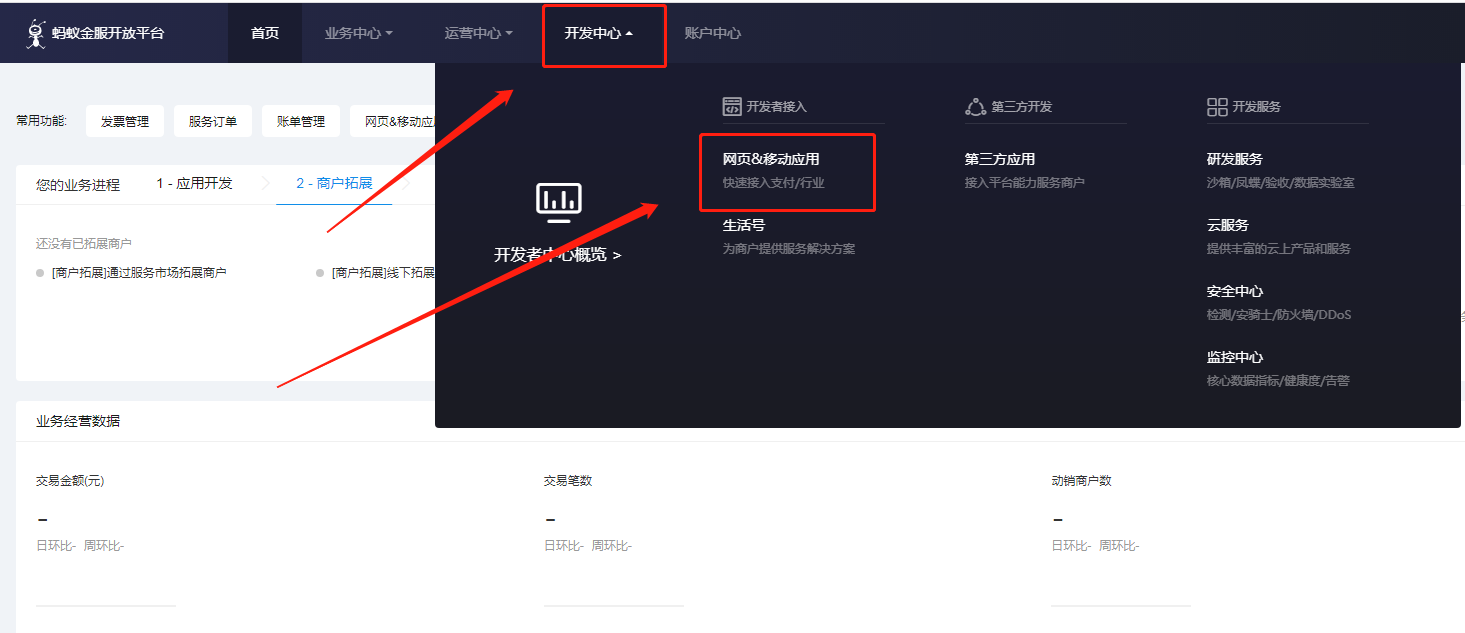Open the 账户中心 menu
The height and width of the screenshot is (633, 1465).
click(x=712, y=33)
